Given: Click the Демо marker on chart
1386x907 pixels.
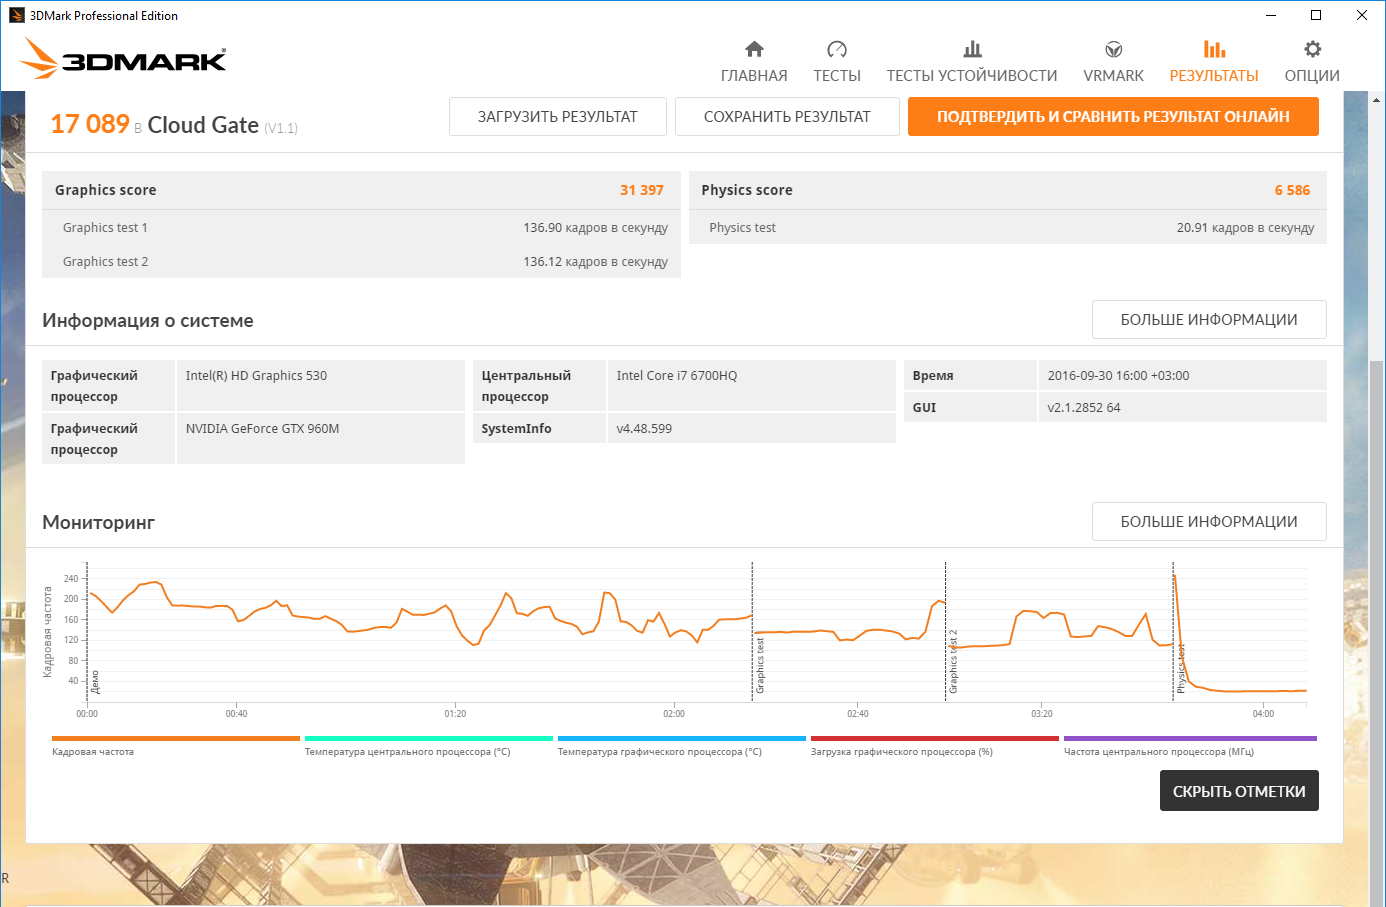Looking at the screenshot, I should click(95, 682).
